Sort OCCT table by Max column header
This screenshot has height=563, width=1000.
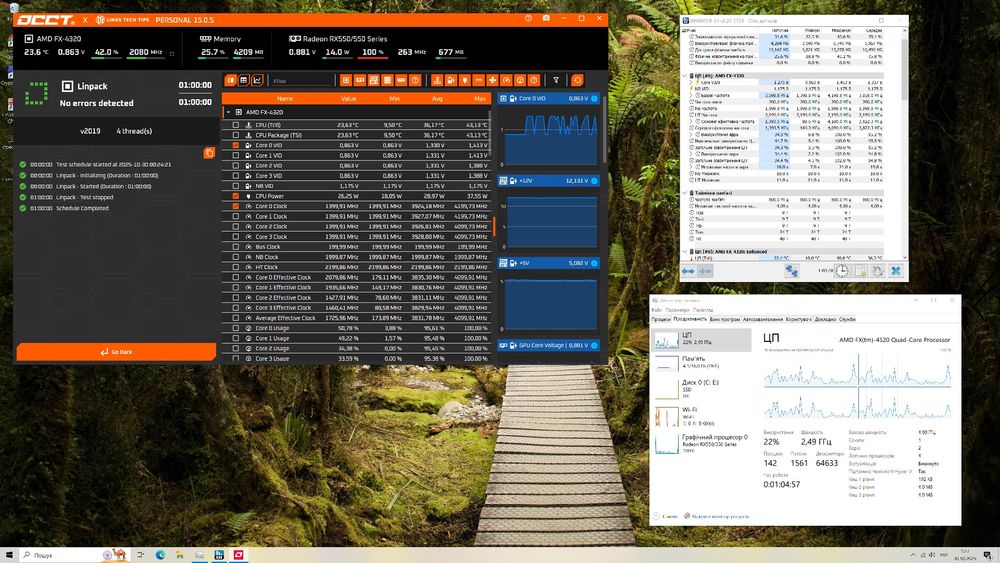point(480,99)
